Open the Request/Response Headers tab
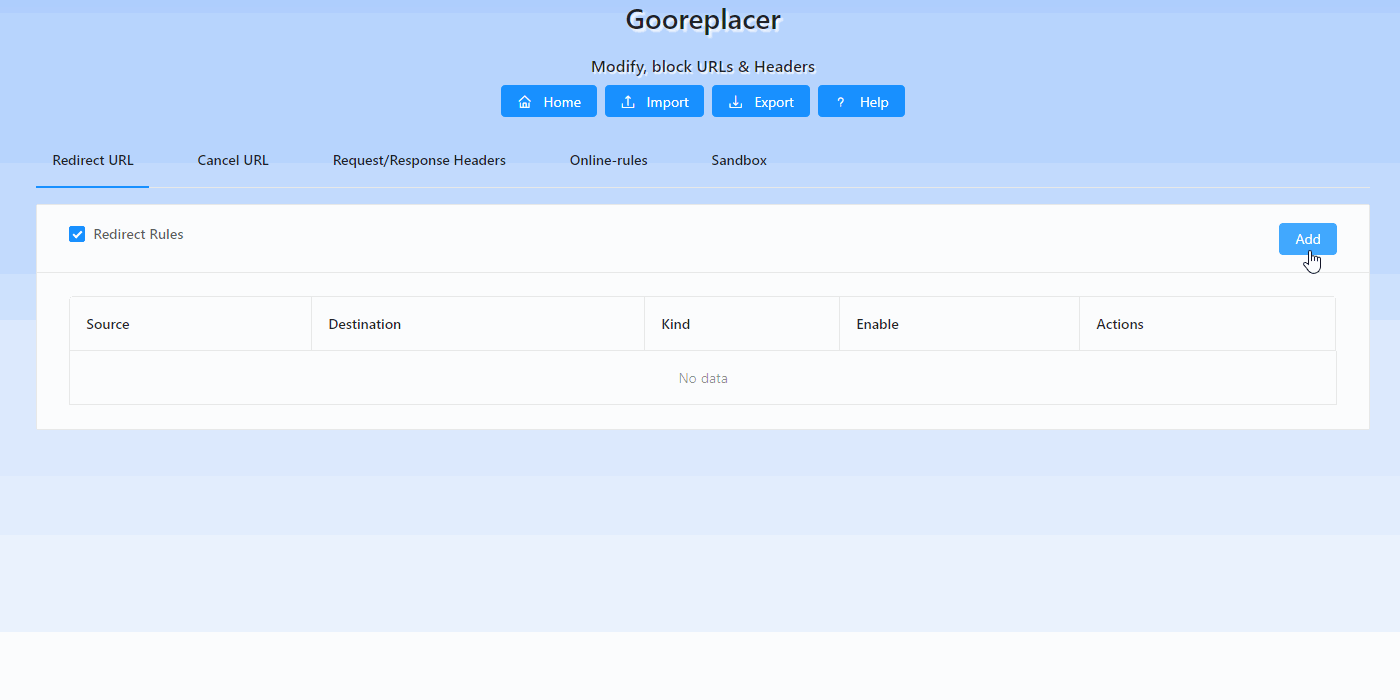The height and width of the screenshot is (700, 1400). [419, 160]
